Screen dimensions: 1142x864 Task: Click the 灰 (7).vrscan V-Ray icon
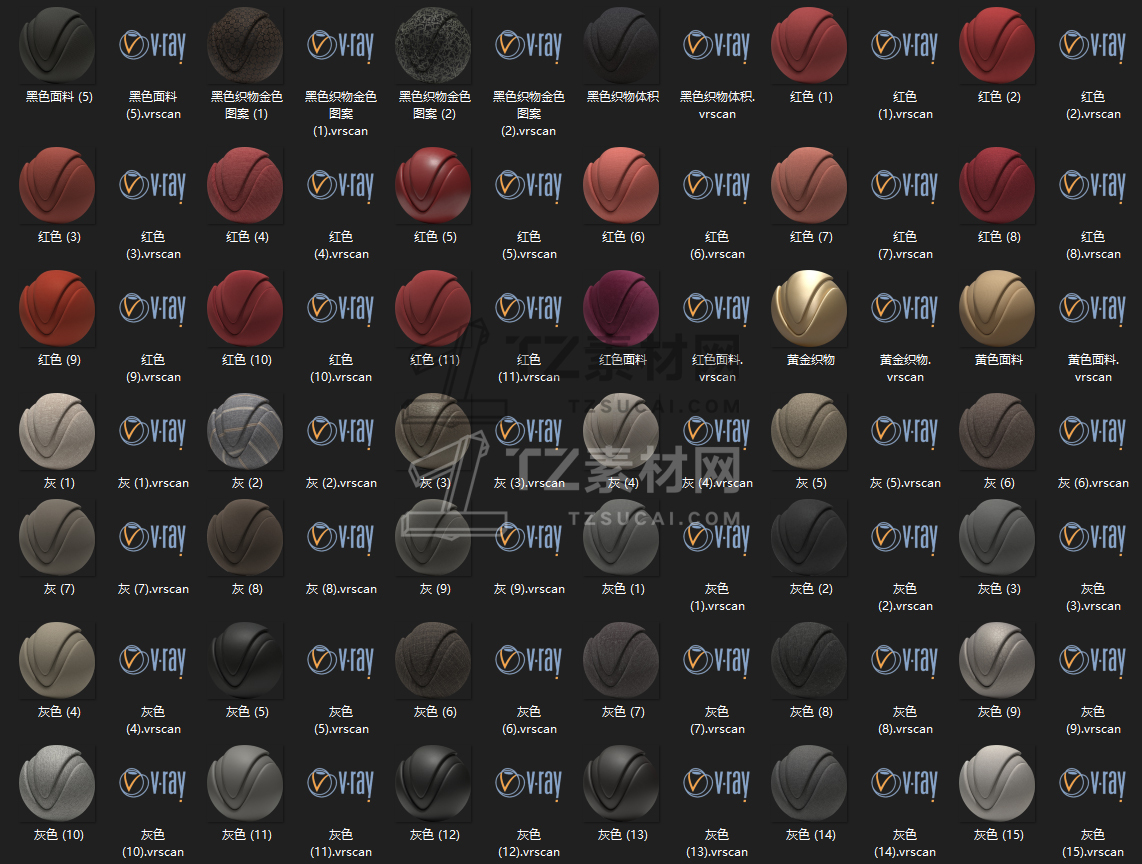(152, 537)
